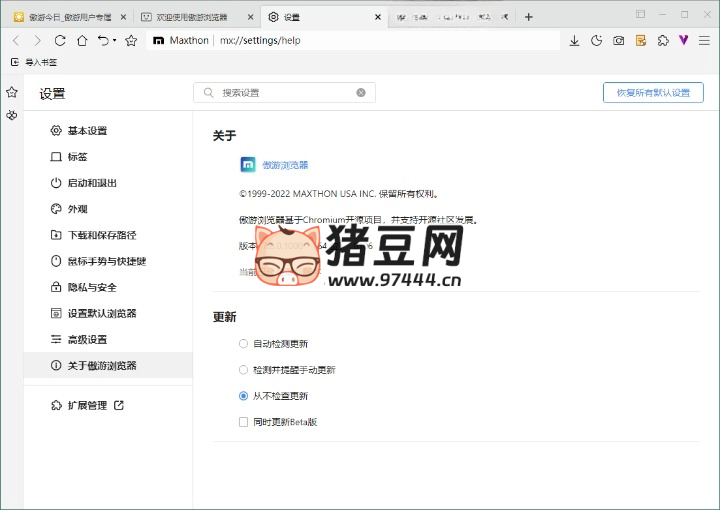Enable 同时更新Beta版 checkbox

(x=243, y=422)
